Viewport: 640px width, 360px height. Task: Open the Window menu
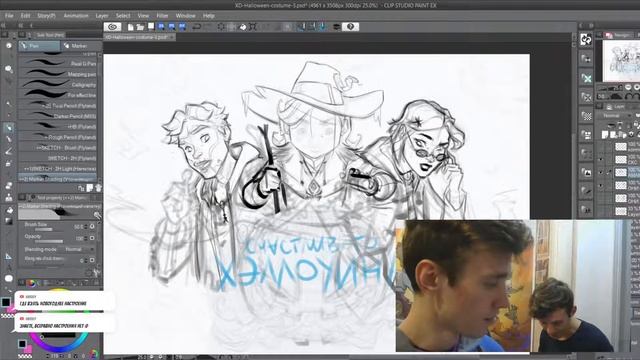point(185,16)
